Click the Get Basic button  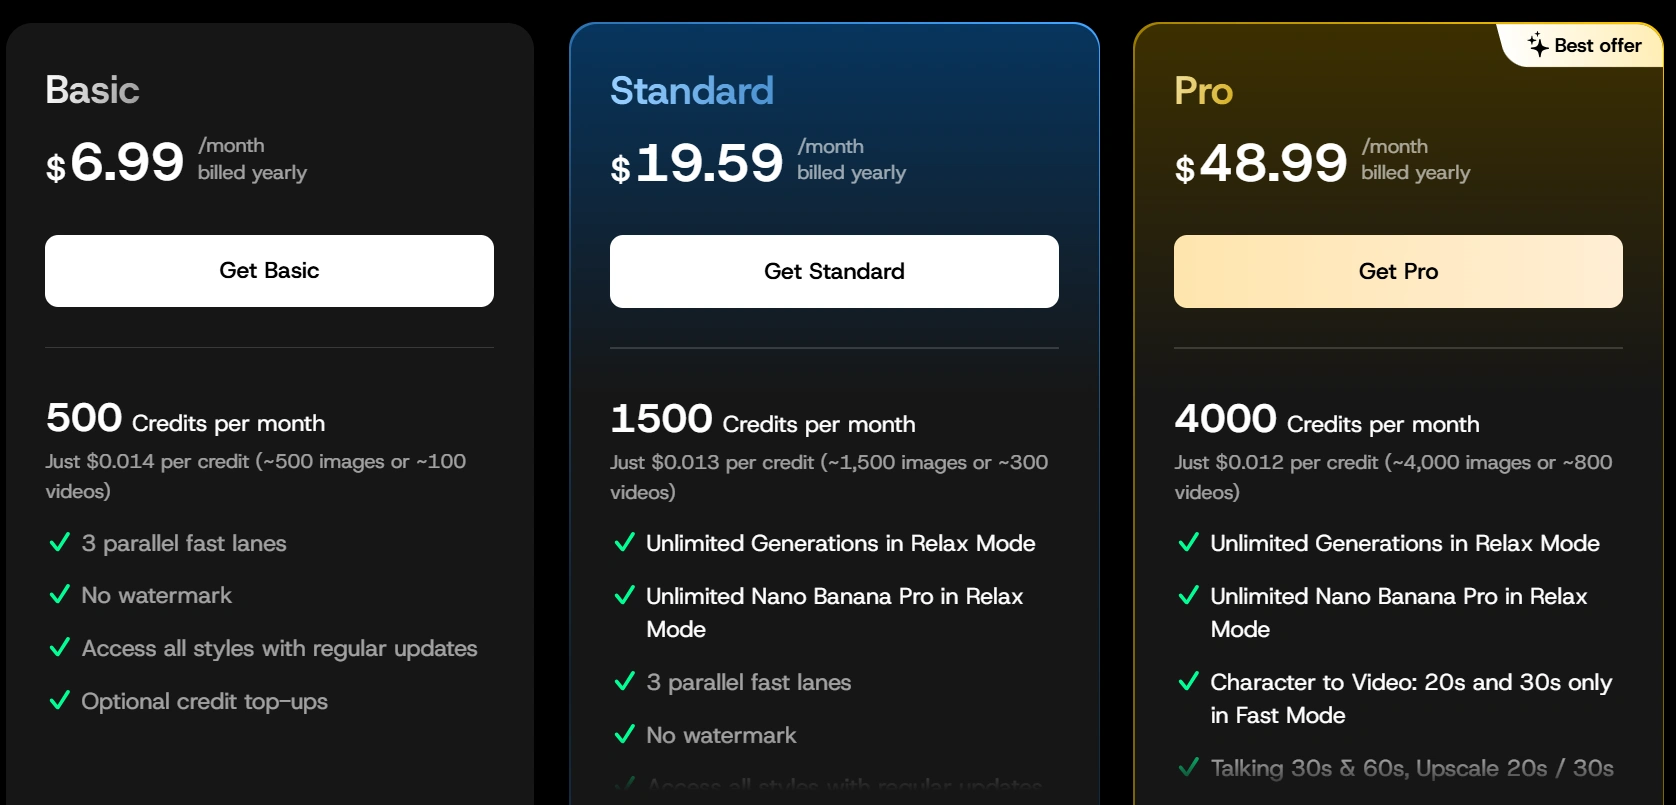pos(269,271)
